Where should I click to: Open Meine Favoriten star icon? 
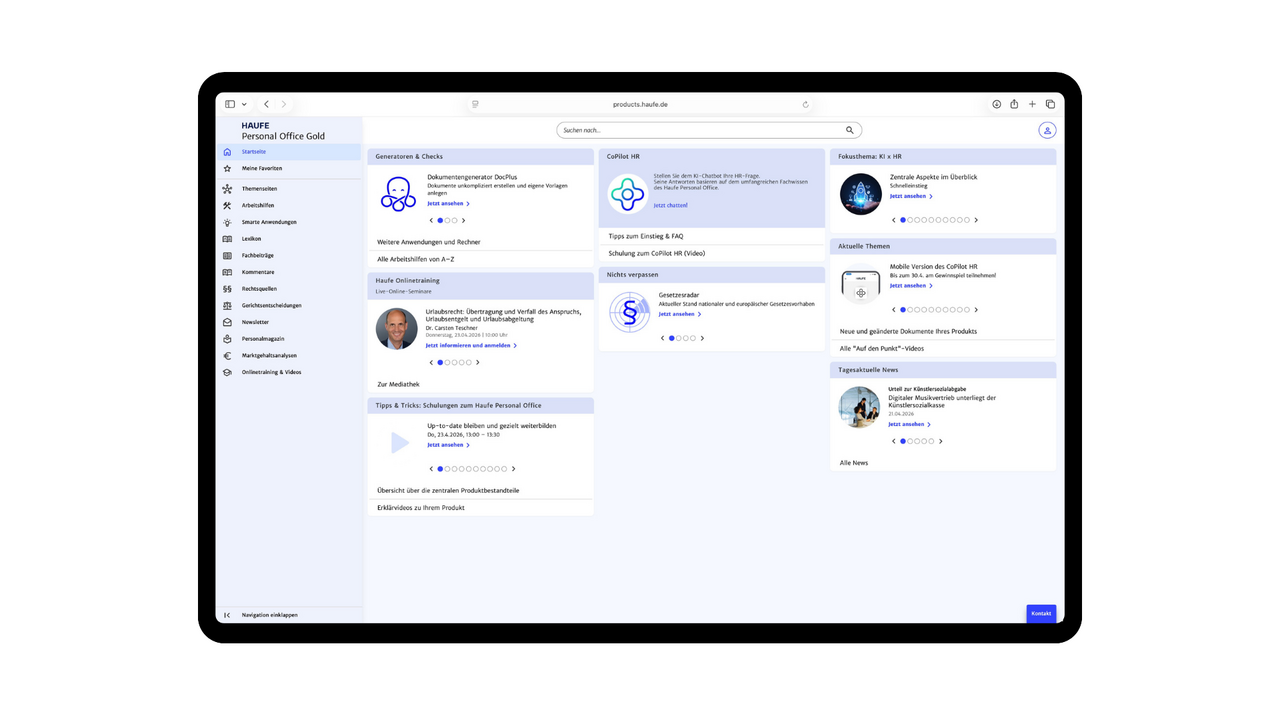coord(227,169)
